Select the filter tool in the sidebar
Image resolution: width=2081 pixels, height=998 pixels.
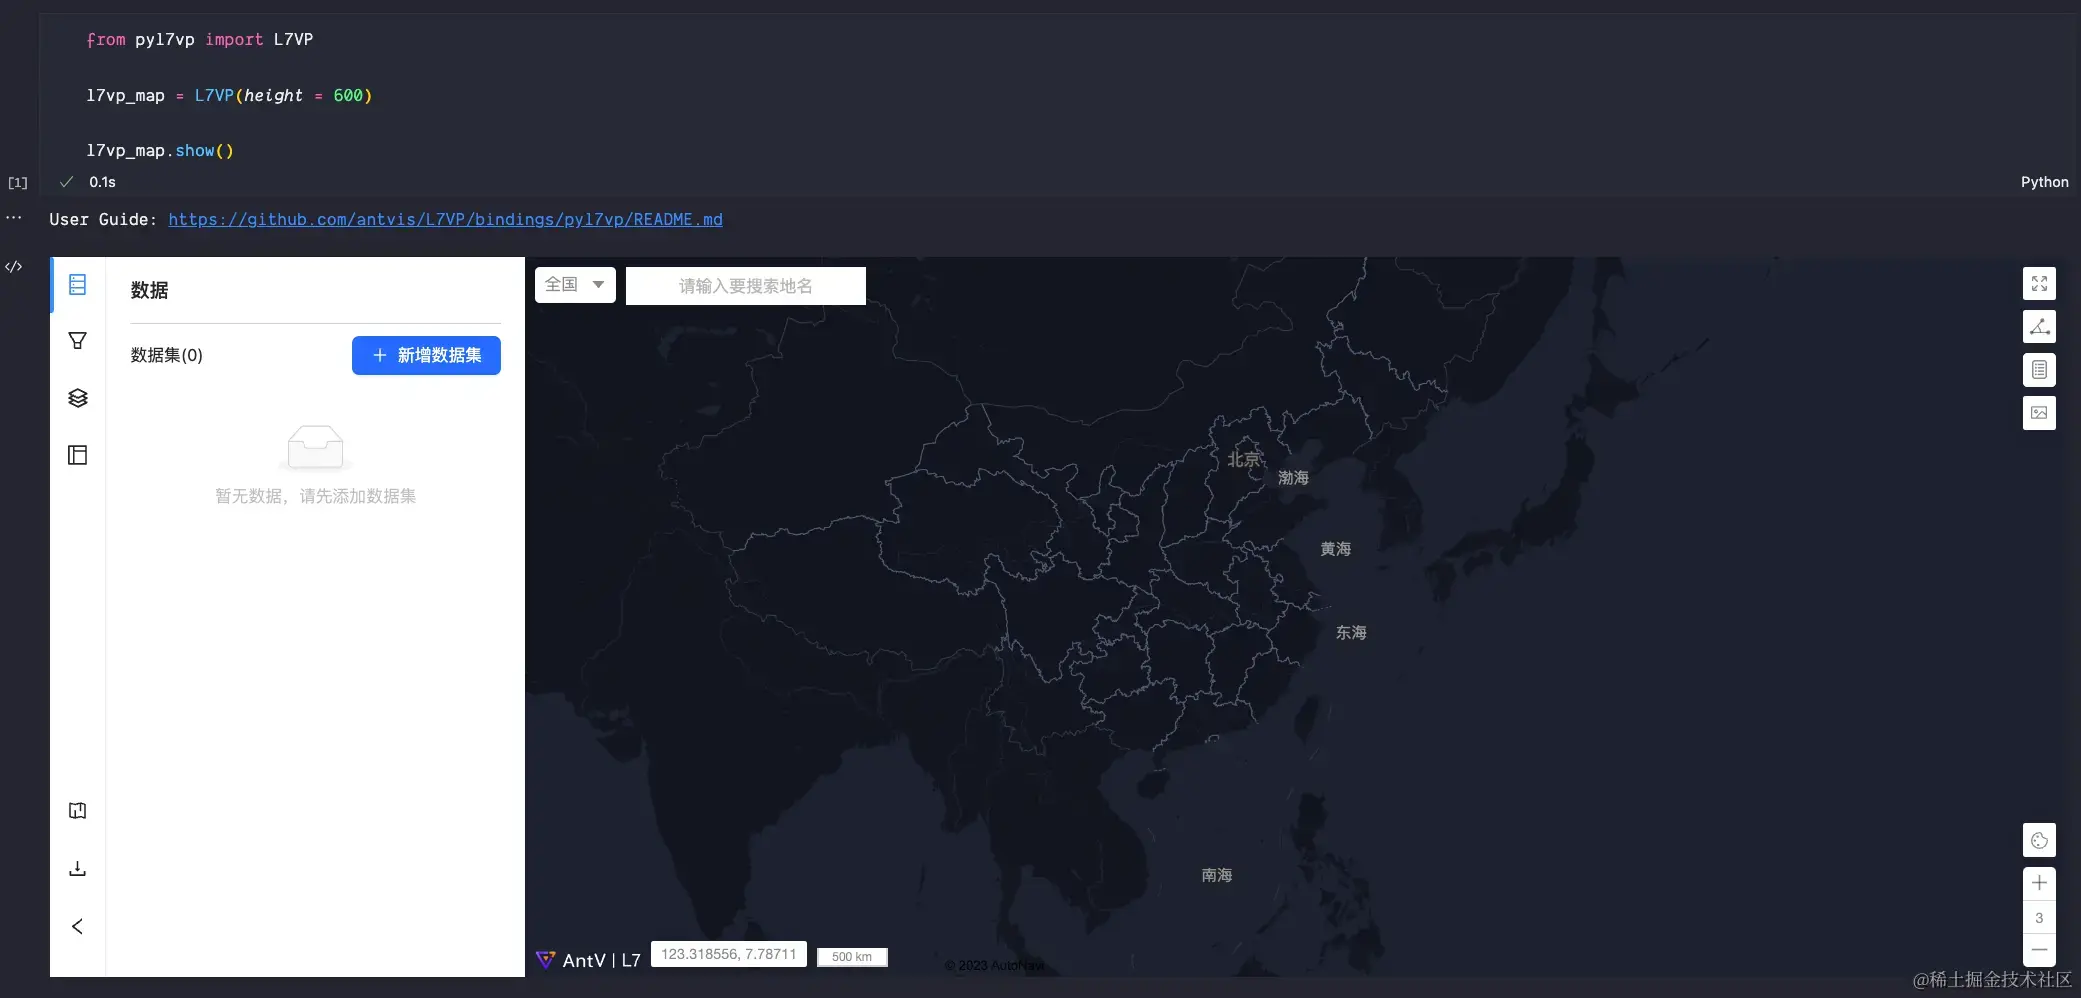[x=77, y=340]
